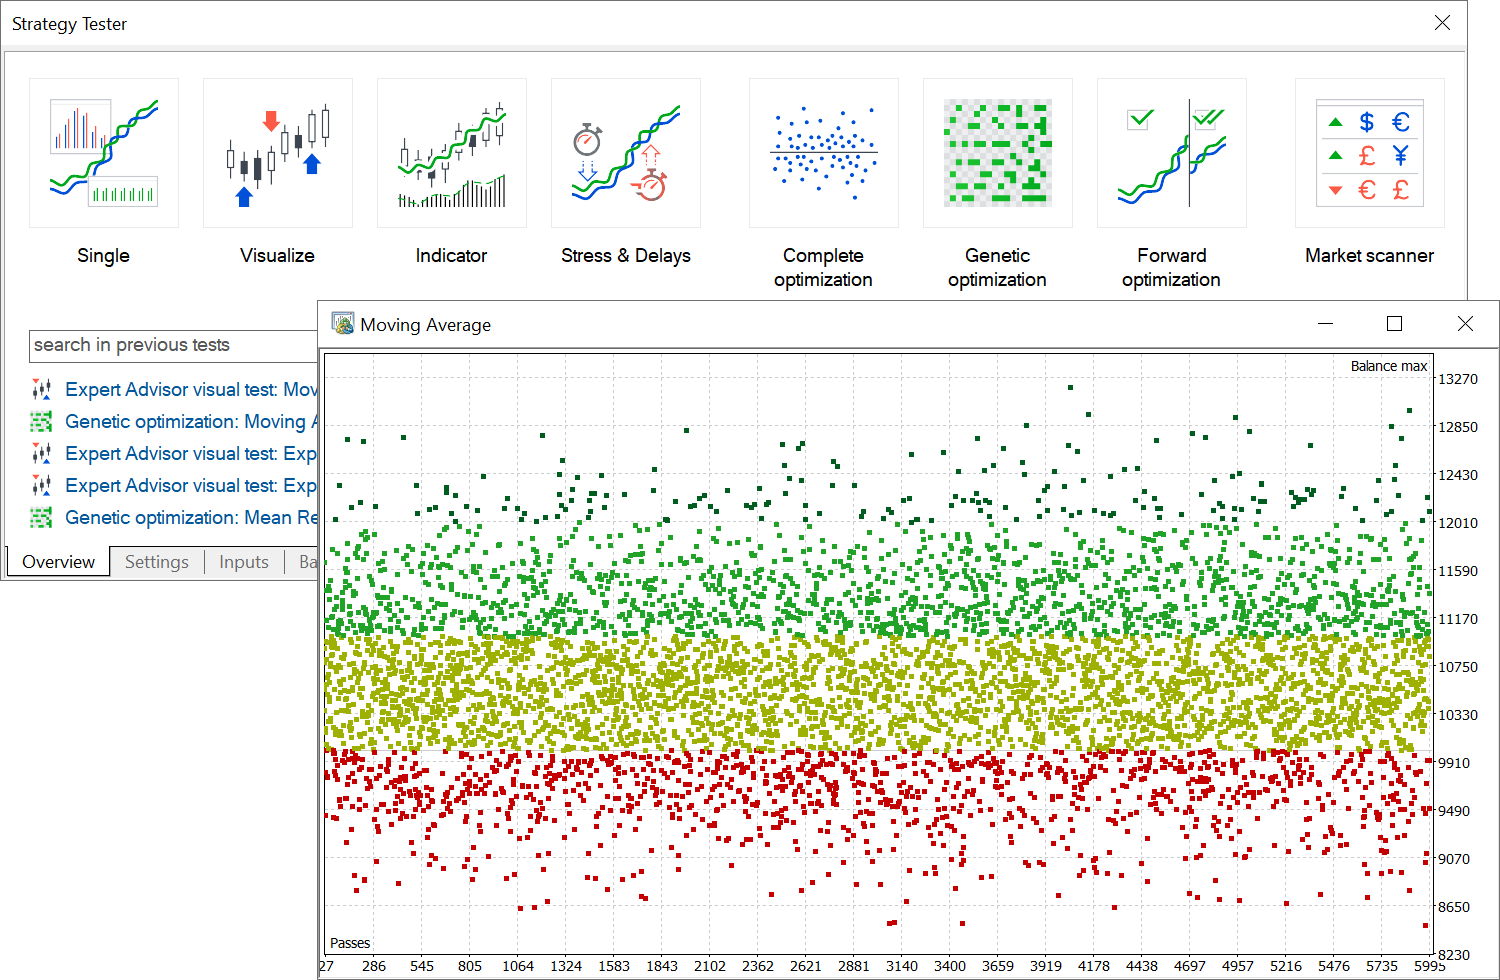Choose the Indicator testing icon
The width and height of the screenshot is (1500, 980).
pyautogui.click(x=451, y=153)
